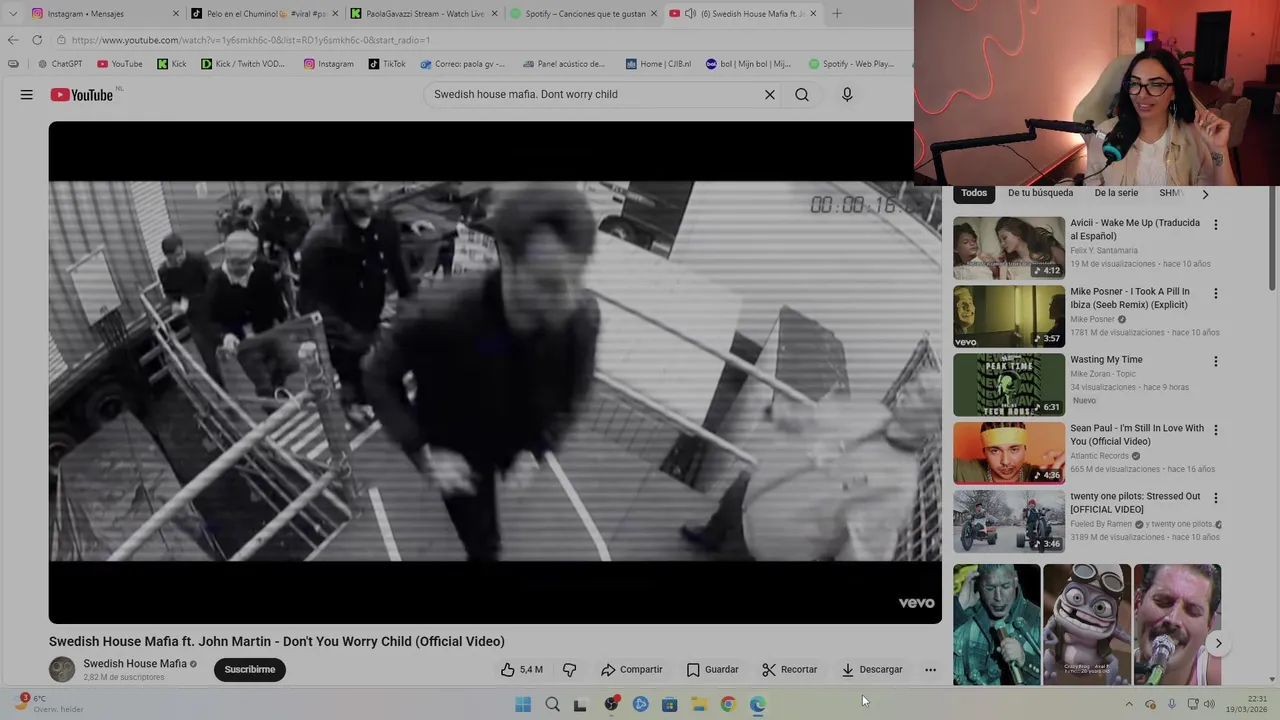The width and height of the screenshot is (1280, 720).
Task: Open options menu for Stressed Out video
Action: point(1216,498)
